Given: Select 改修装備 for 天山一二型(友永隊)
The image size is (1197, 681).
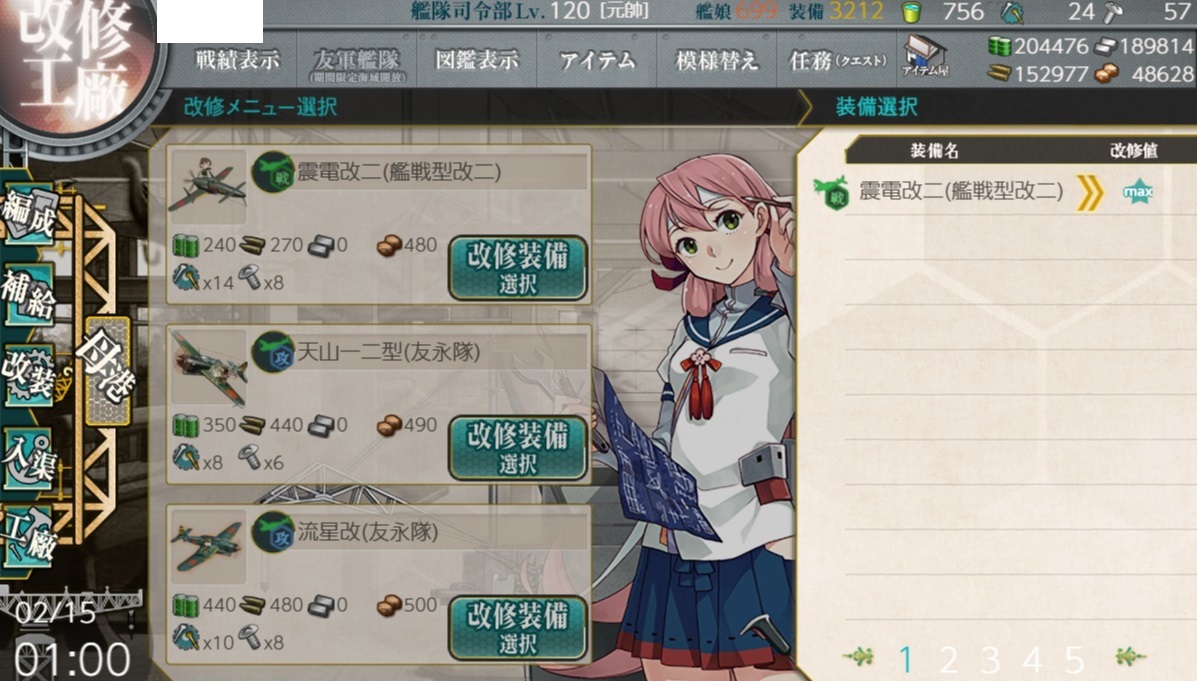Looking at the screenshot, I should coord(518,447).
